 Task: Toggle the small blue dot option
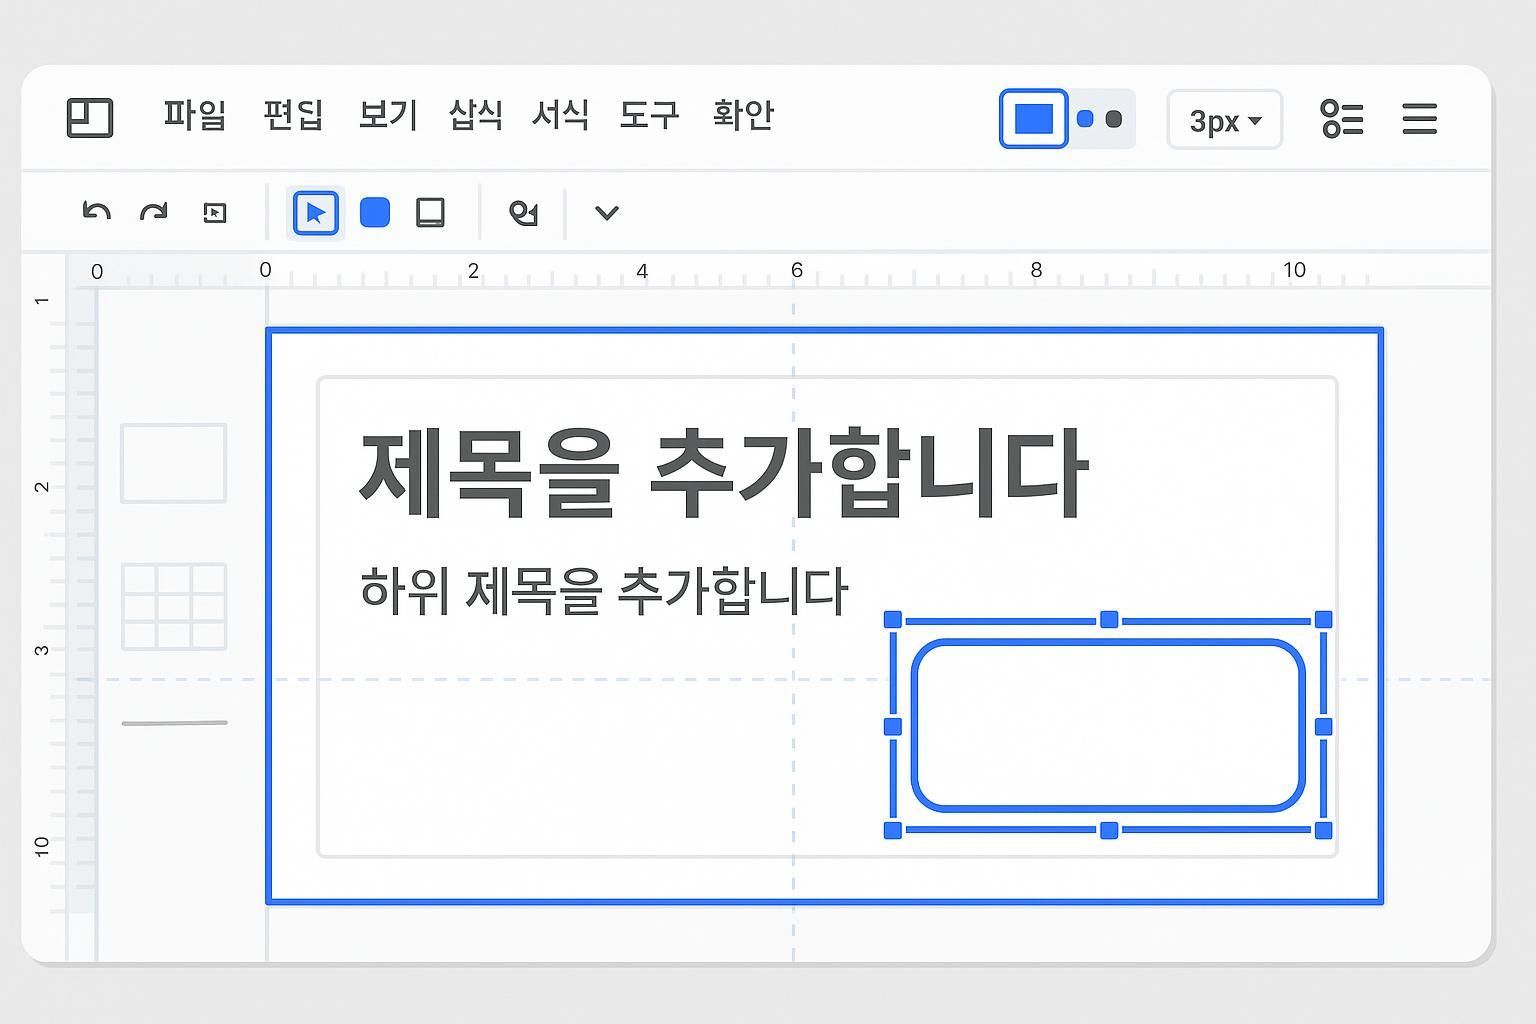tap(1085, 120)
